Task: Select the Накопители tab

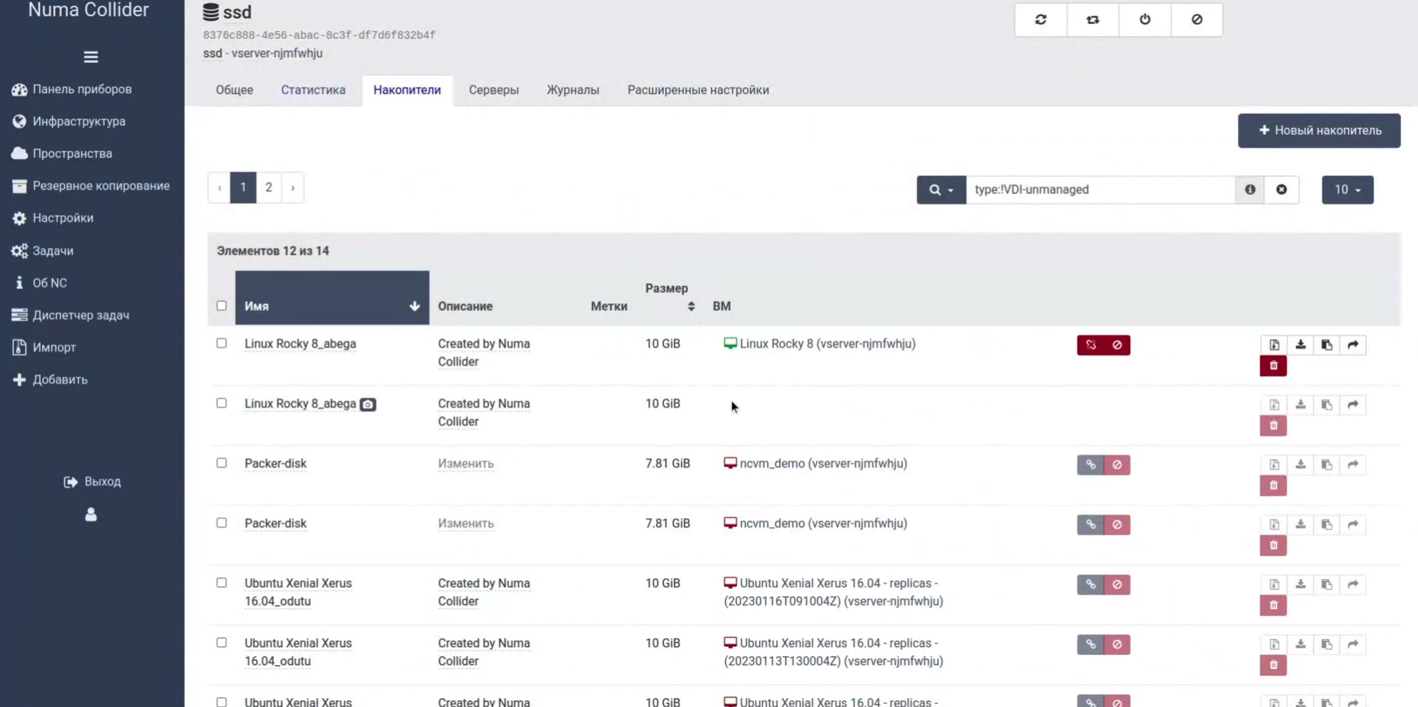Action: [407, 90]
